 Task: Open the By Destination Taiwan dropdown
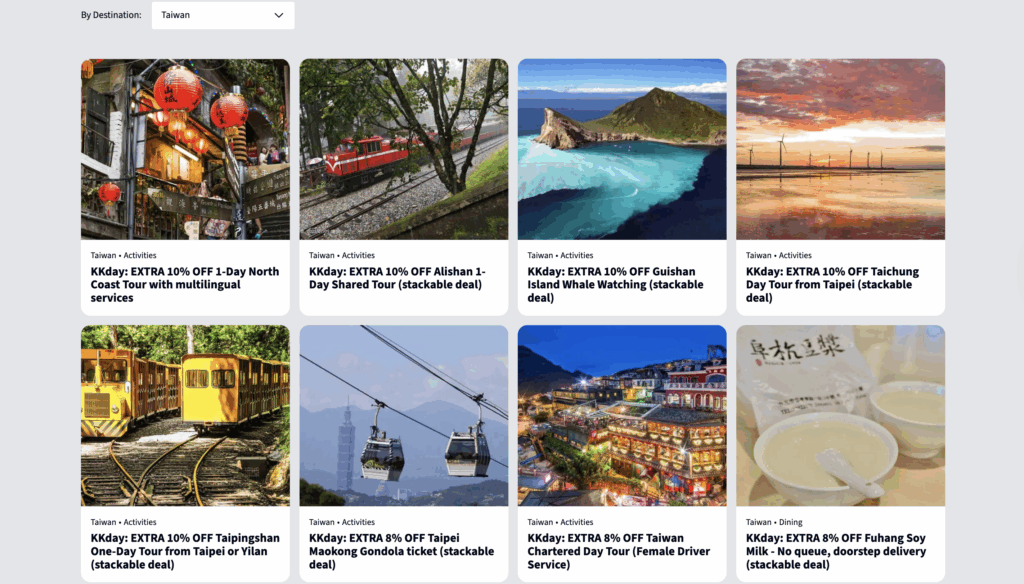tap(223, 15)
